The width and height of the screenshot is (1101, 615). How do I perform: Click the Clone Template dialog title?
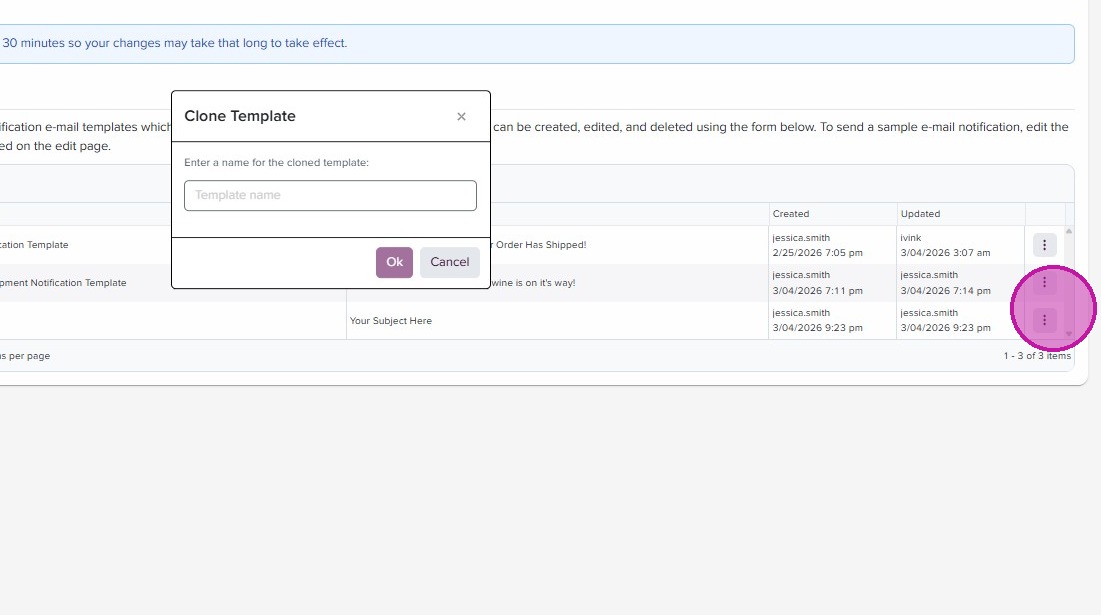tap(240, 116)
